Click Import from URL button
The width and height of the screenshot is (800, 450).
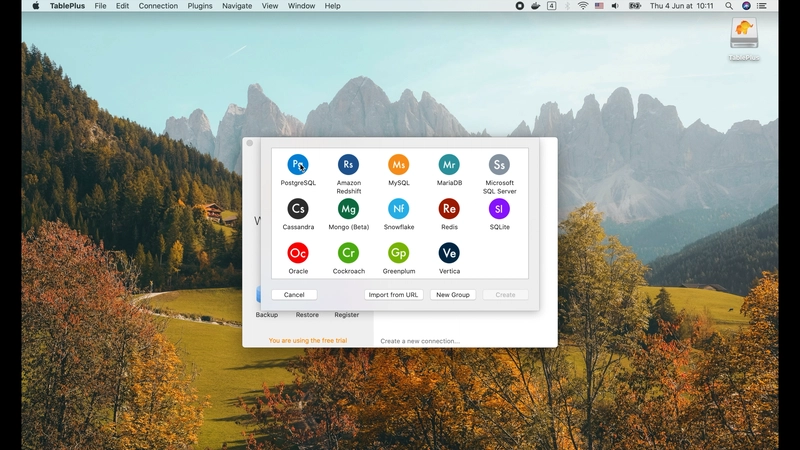[x=393, y=295]
